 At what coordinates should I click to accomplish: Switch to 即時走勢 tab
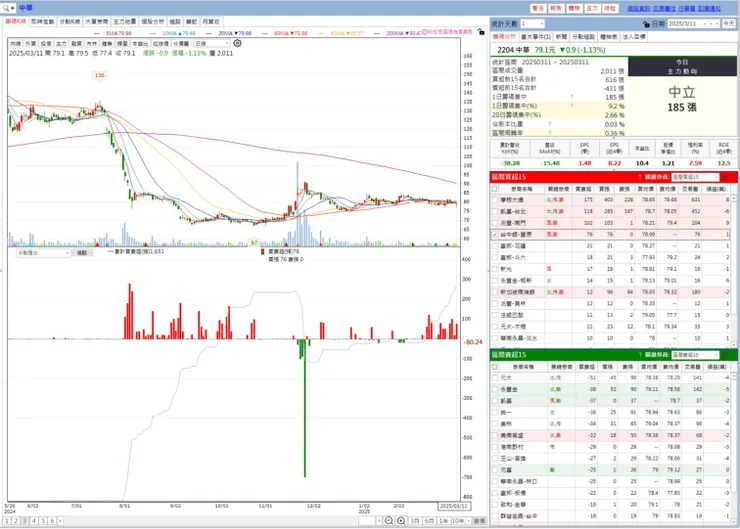tap(43, 22)
